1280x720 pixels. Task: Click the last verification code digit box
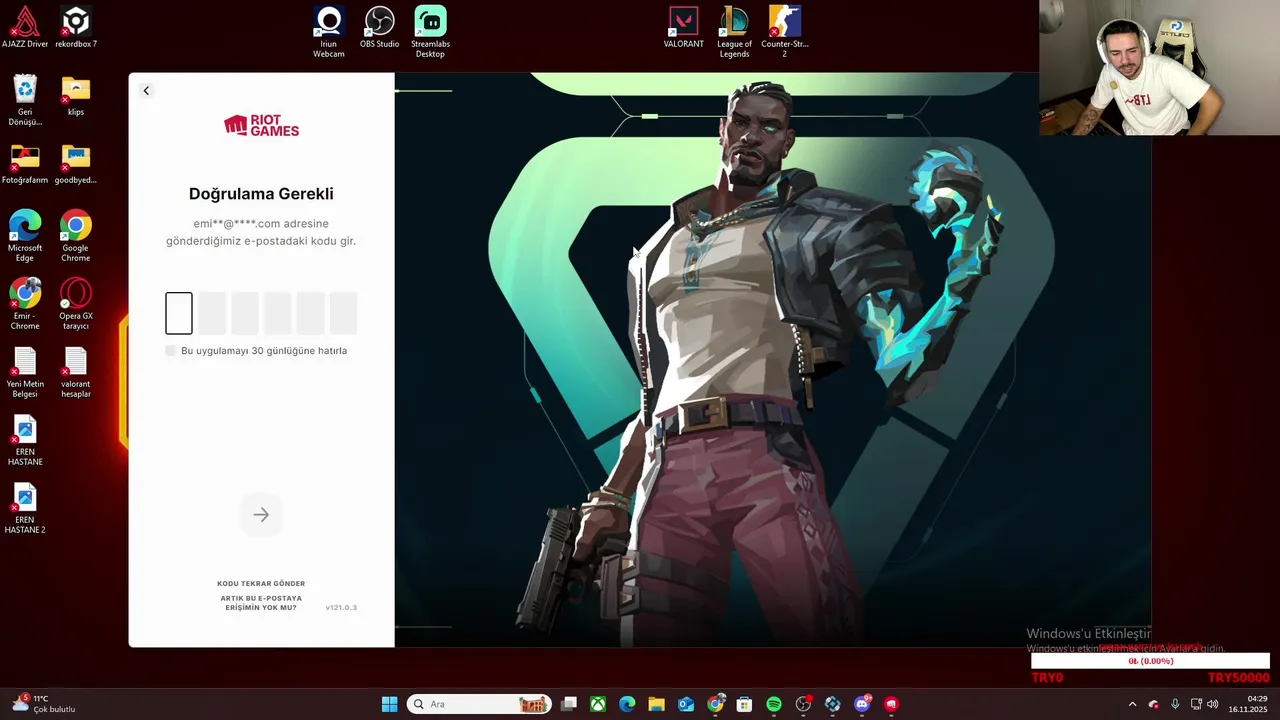[x=344, y=313]
